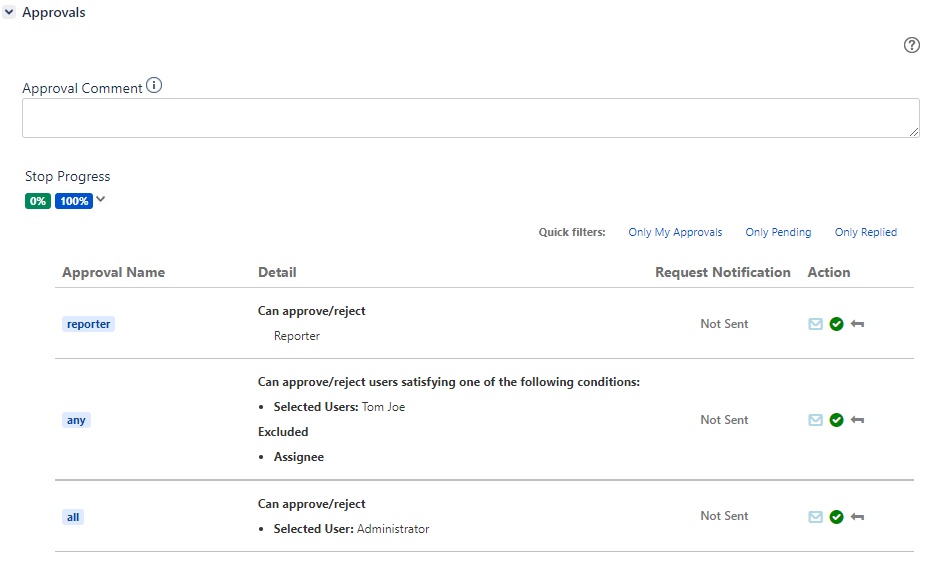Image resolution: width=926 pixels, height=564 pixels.
Task: Select the 100% blue progress badge
Action: (x=74, y=201)
